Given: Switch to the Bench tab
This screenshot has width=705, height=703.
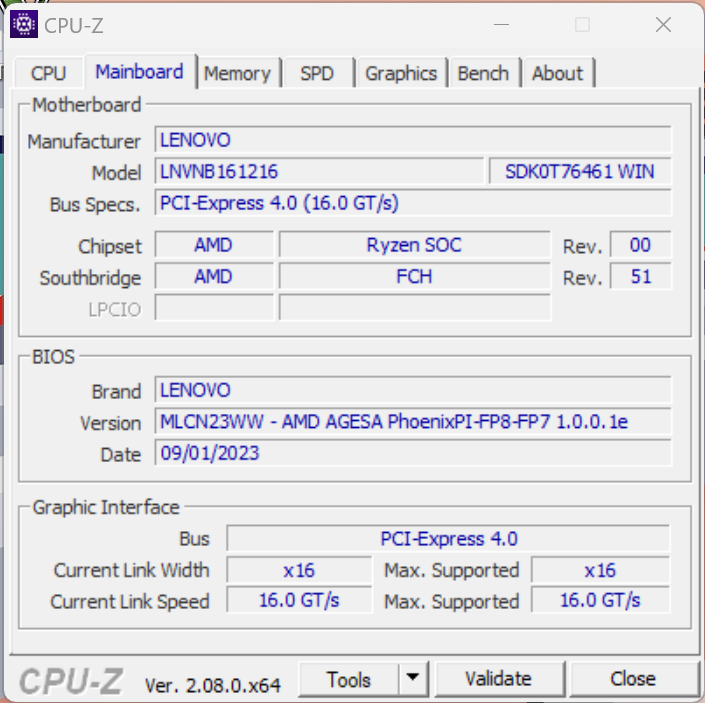Looking at the screenshot, I should 483,73.
